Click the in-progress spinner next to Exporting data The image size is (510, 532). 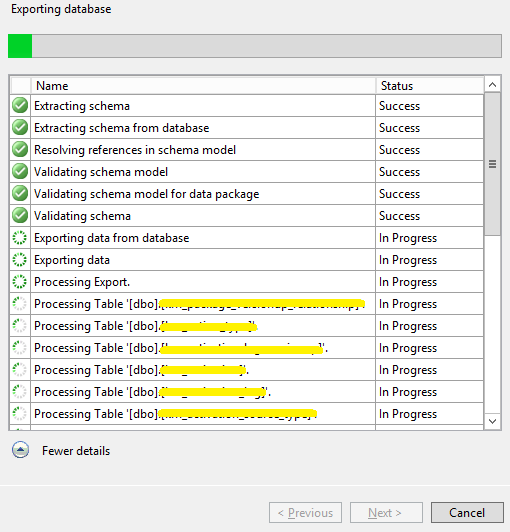pos(20,260)
